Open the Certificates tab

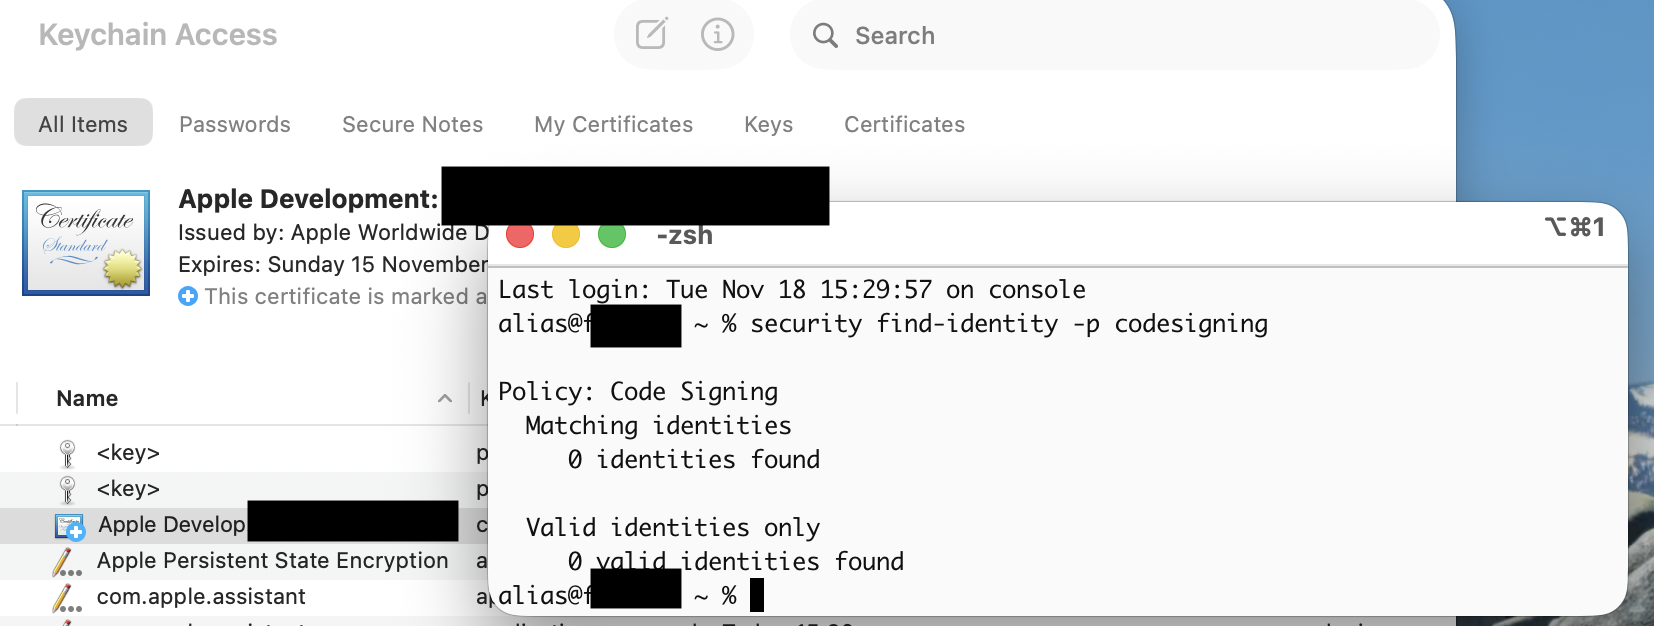pos(904,124)
